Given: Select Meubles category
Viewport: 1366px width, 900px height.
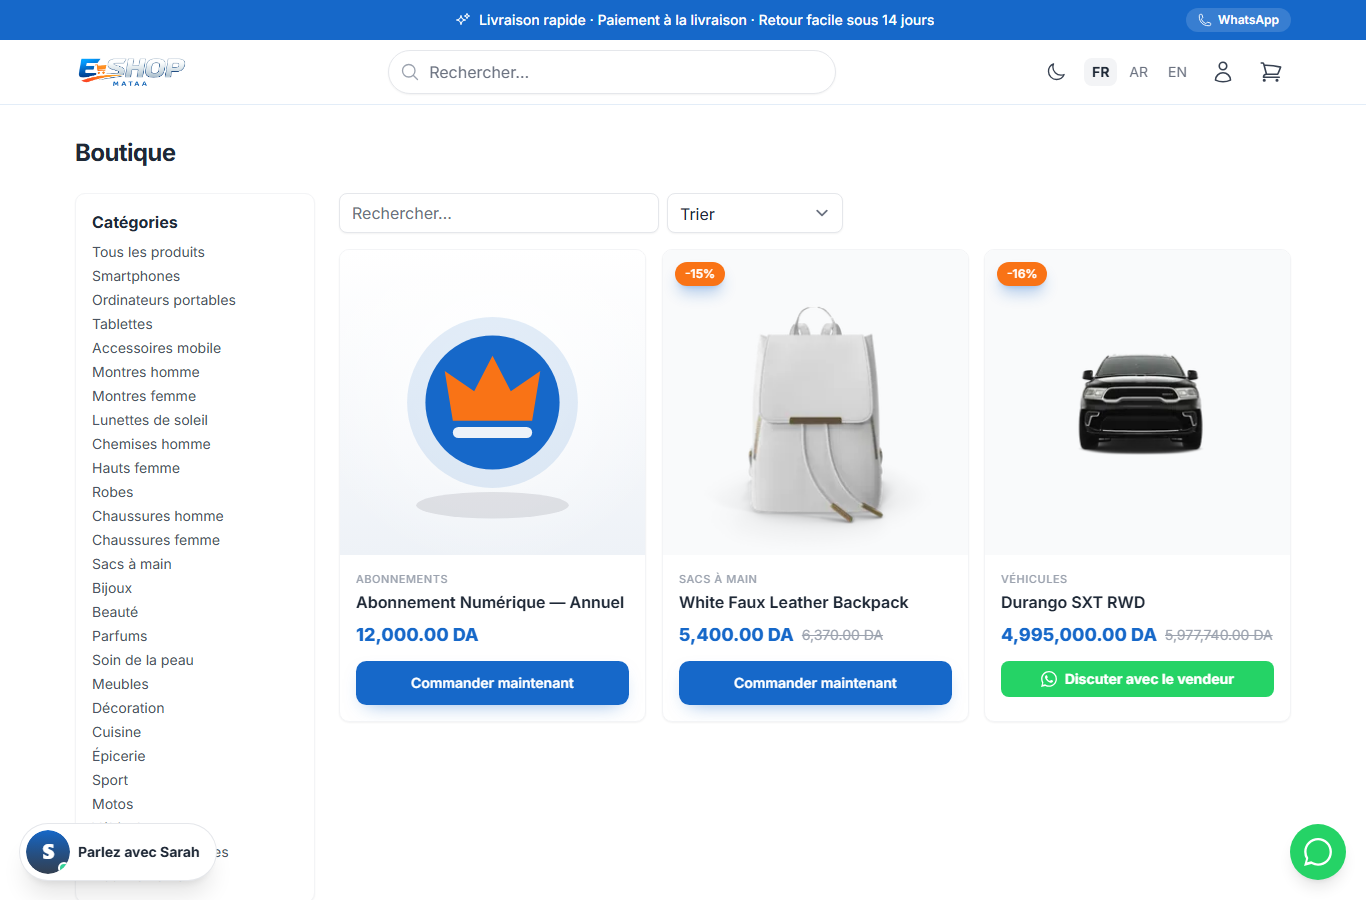Looking at the screenshot, I should [x=120, y=684].
